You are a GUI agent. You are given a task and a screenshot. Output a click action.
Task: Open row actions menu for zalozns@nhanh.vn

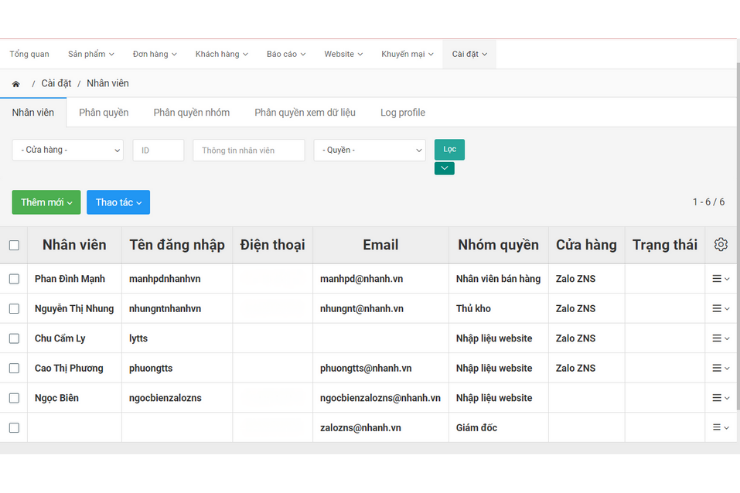coord(720,428)
